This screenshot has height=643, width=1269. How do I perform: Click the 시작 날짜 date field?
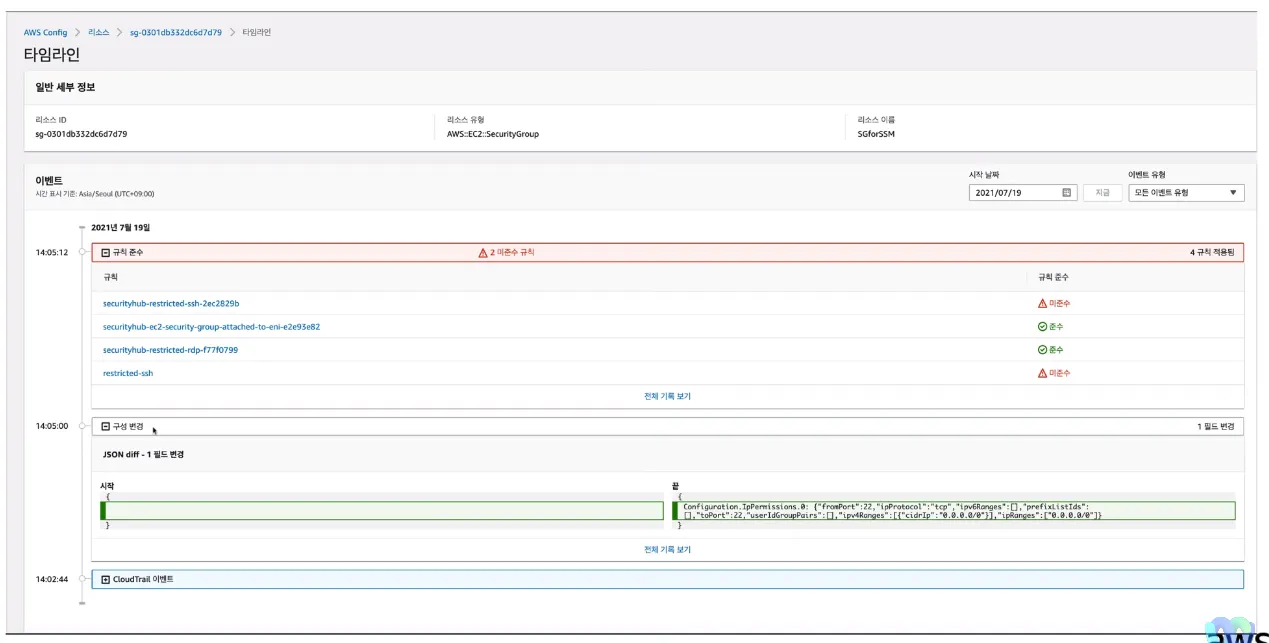point(1023,192)
